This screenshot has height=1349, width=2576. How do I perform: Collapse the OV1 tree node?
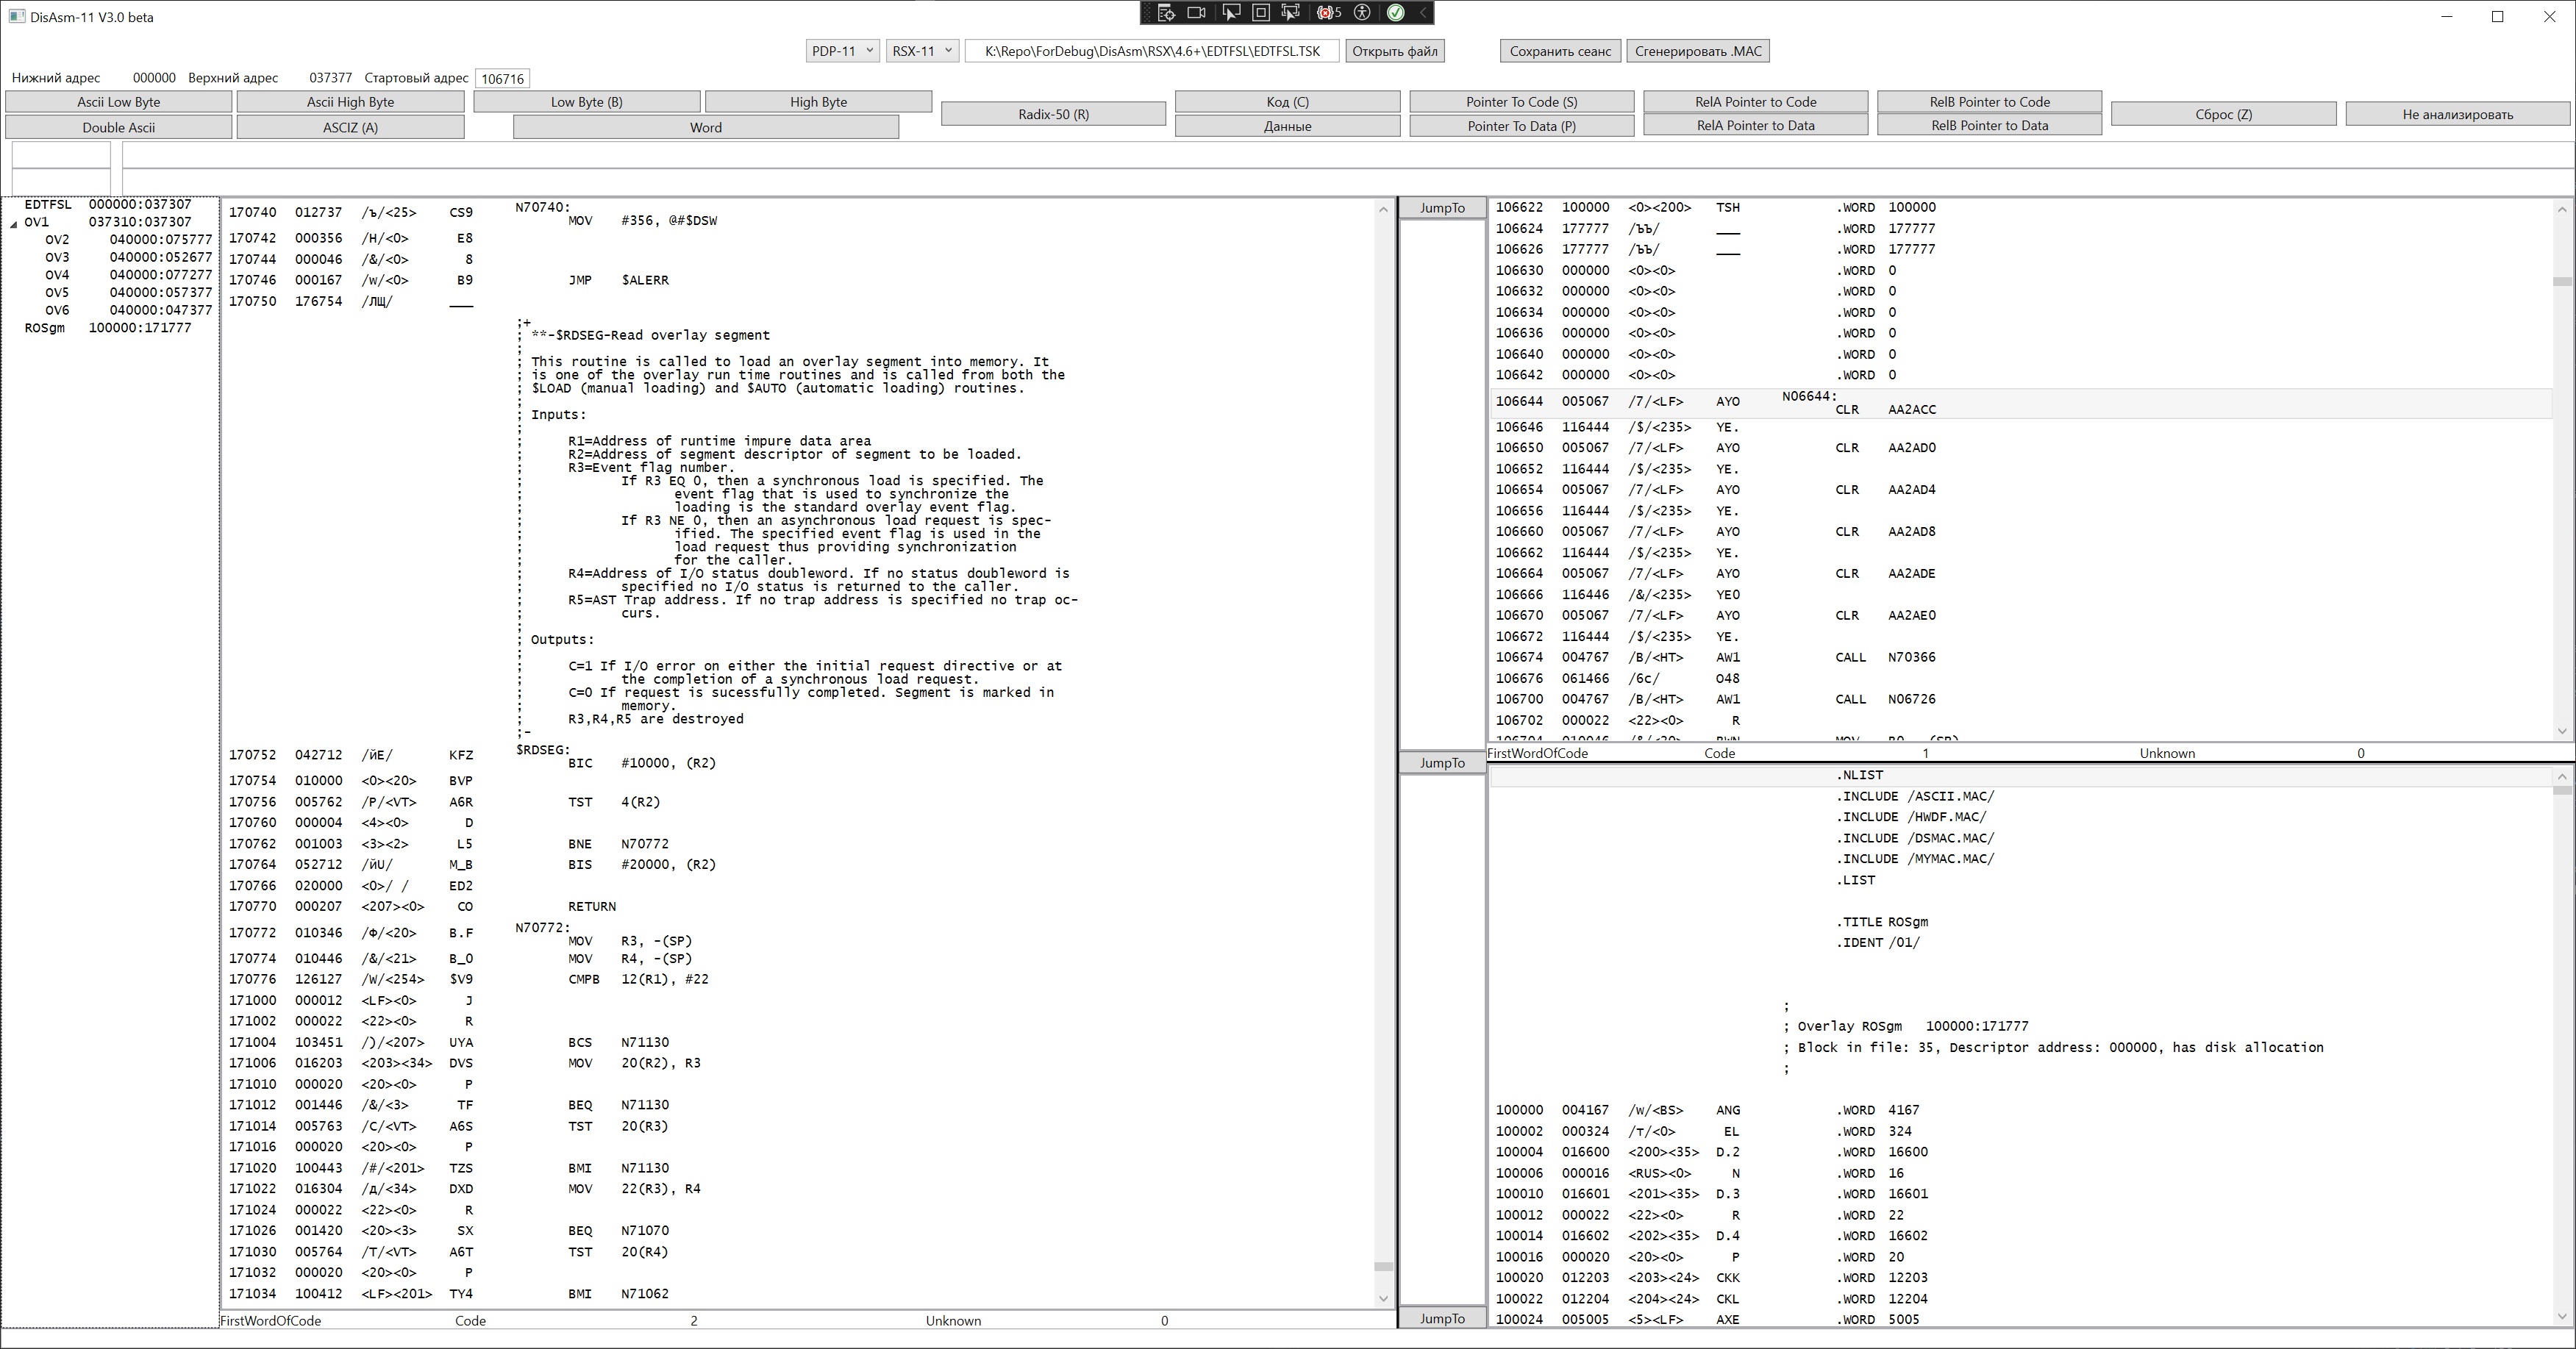tap(14, 223)
